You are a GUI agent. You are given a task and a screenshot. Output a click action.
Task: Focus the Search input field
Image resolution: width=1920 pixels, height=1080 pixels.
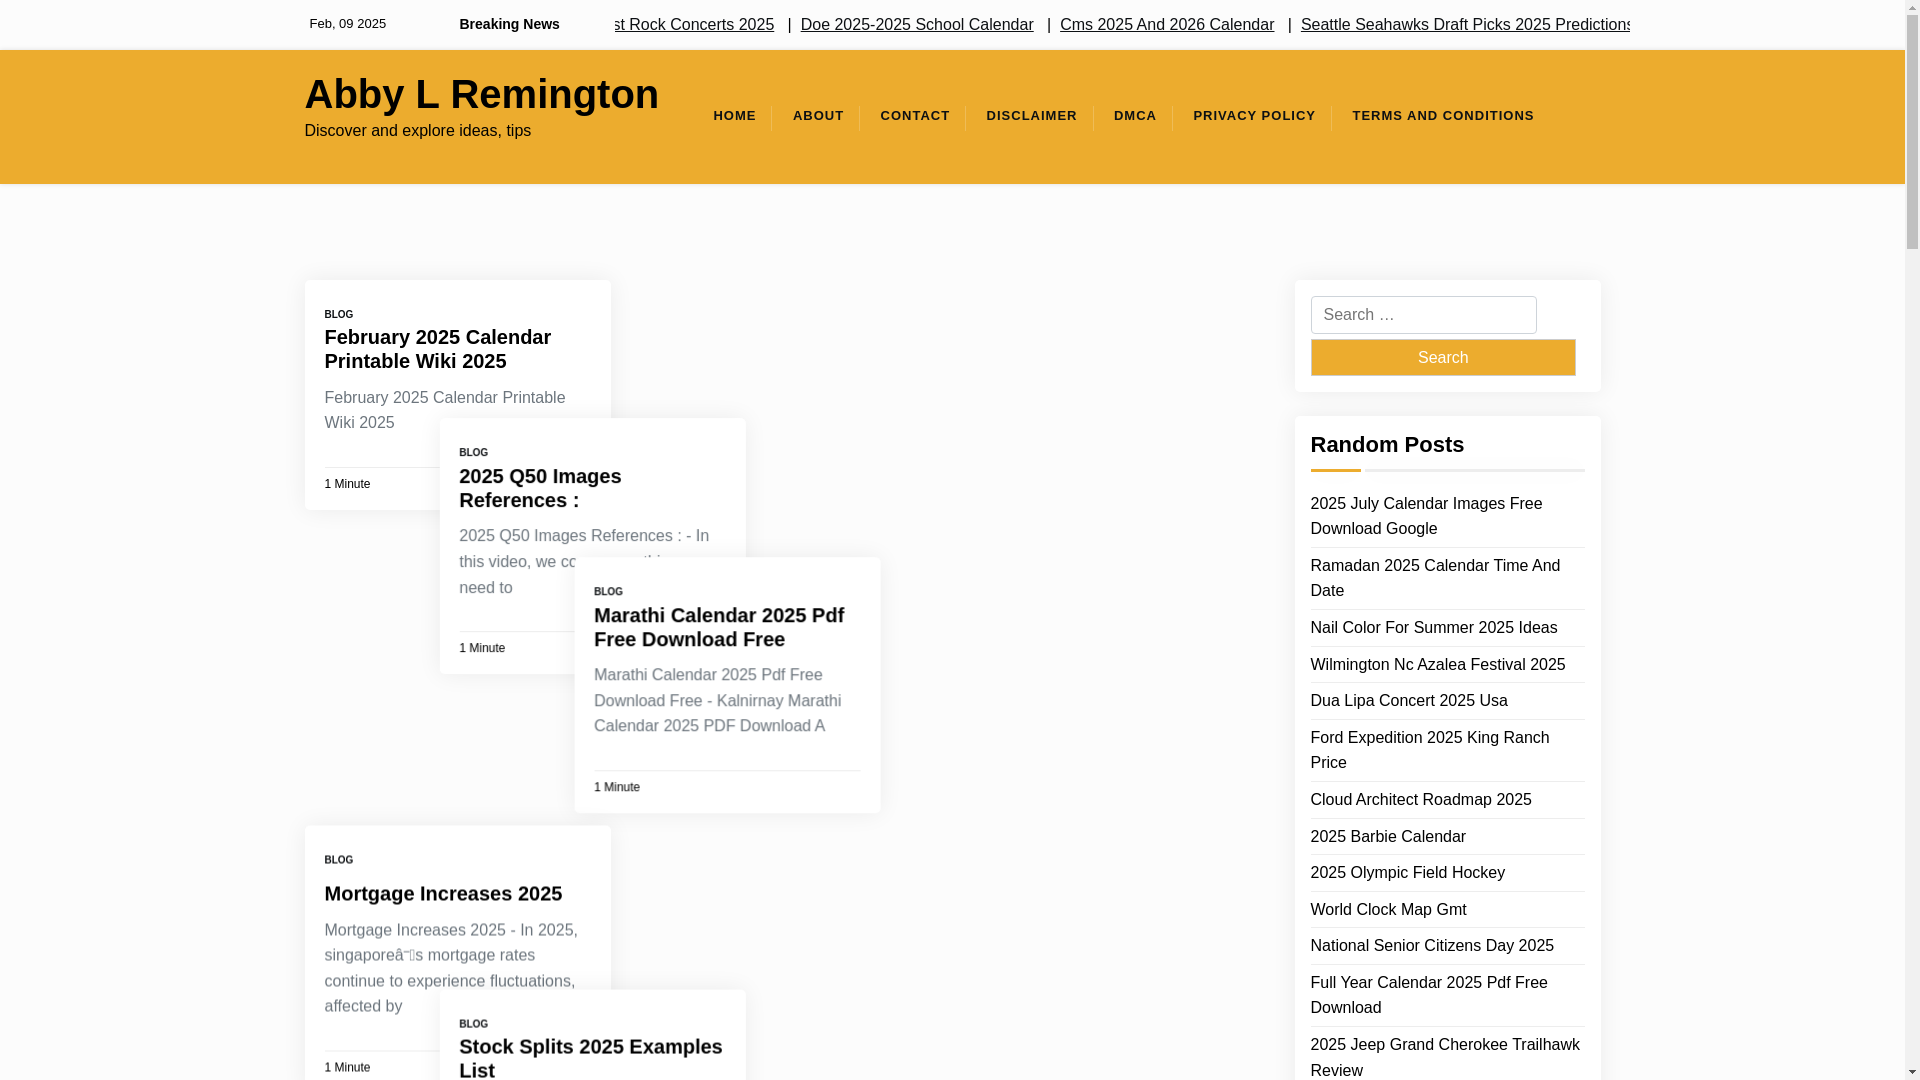[1423, 315]
